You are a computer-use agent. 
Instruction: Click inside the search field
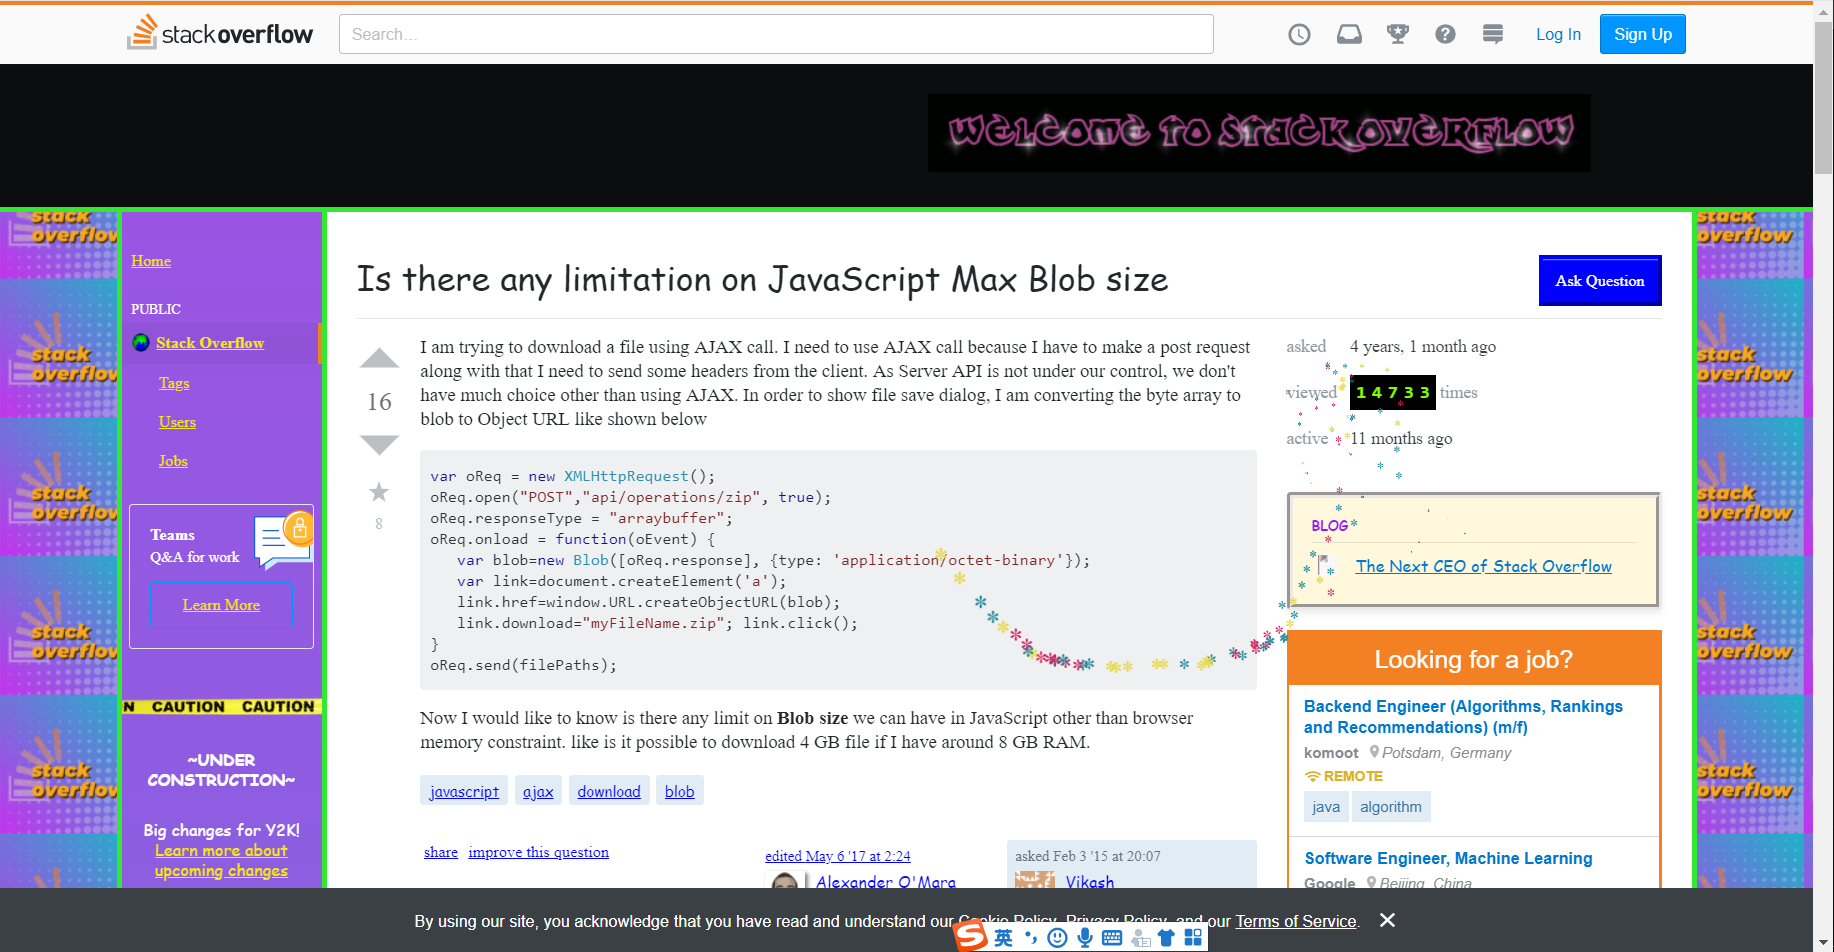click(776, 33)
